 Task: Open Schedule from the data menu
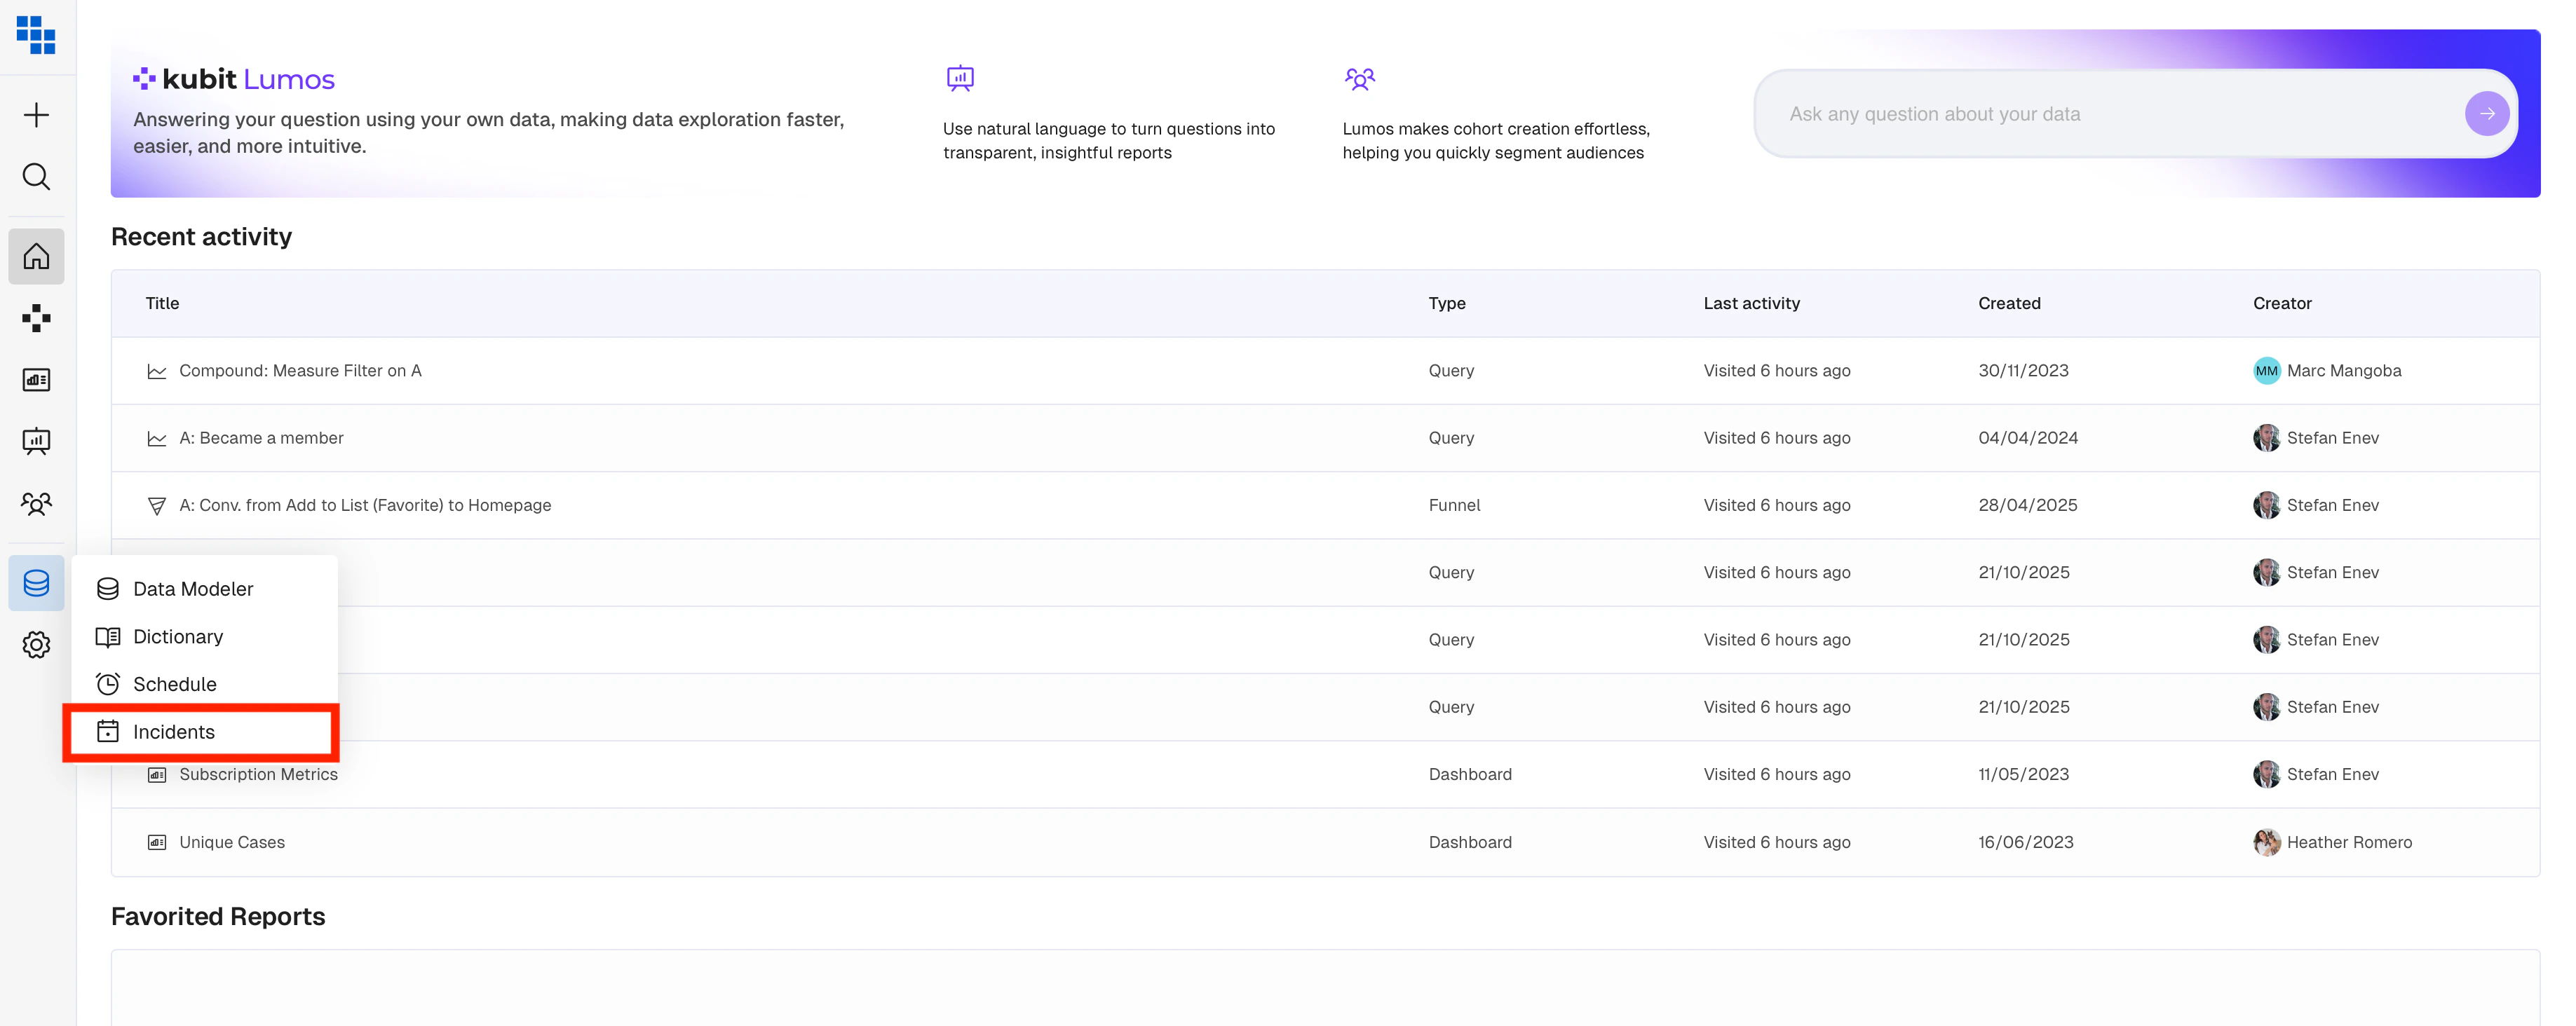[x=175, y=684]
